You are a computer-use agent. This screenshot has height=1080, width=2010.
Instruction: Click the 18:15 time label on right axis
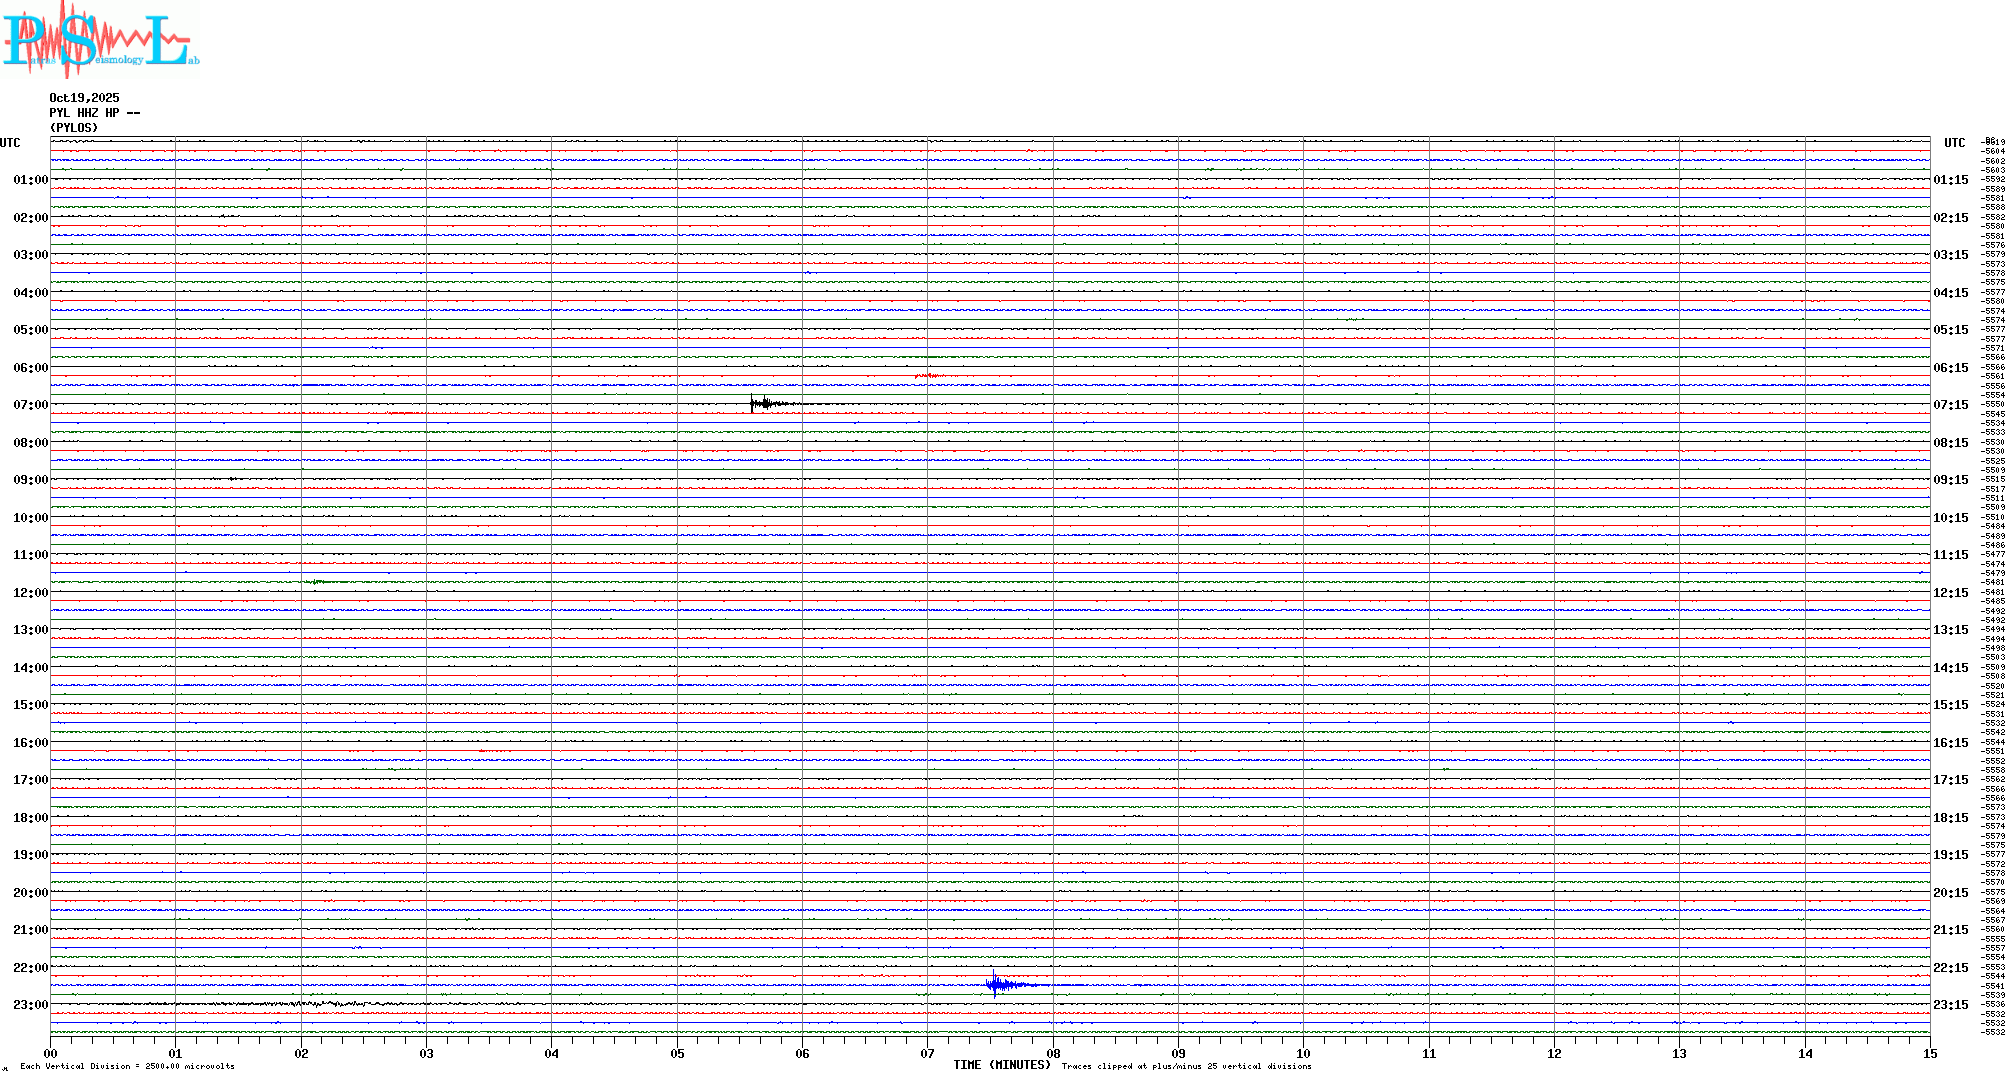click(1950, 818)
